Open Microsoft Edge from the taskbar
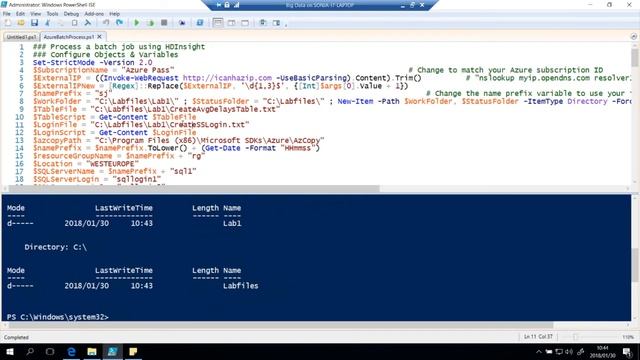Viewport: 640px width, 360px height. tap(71, 351)
